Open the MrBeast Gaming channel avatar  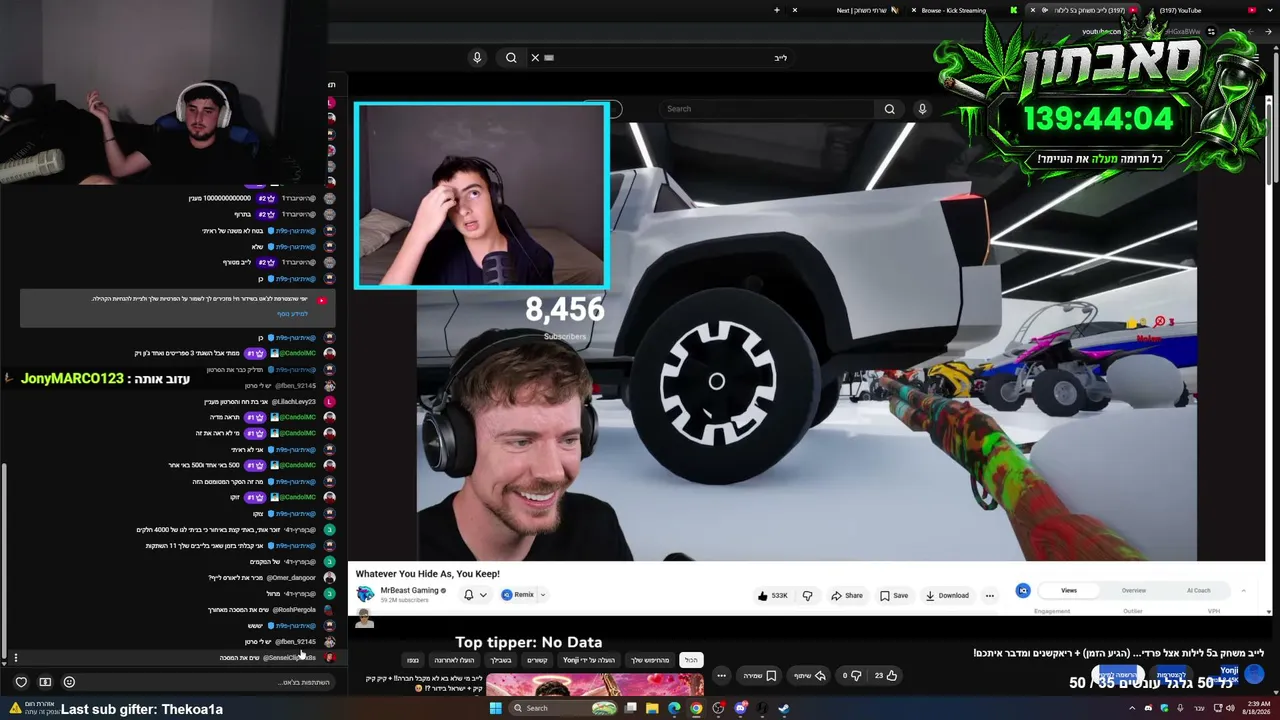click(x=365, y=594)
